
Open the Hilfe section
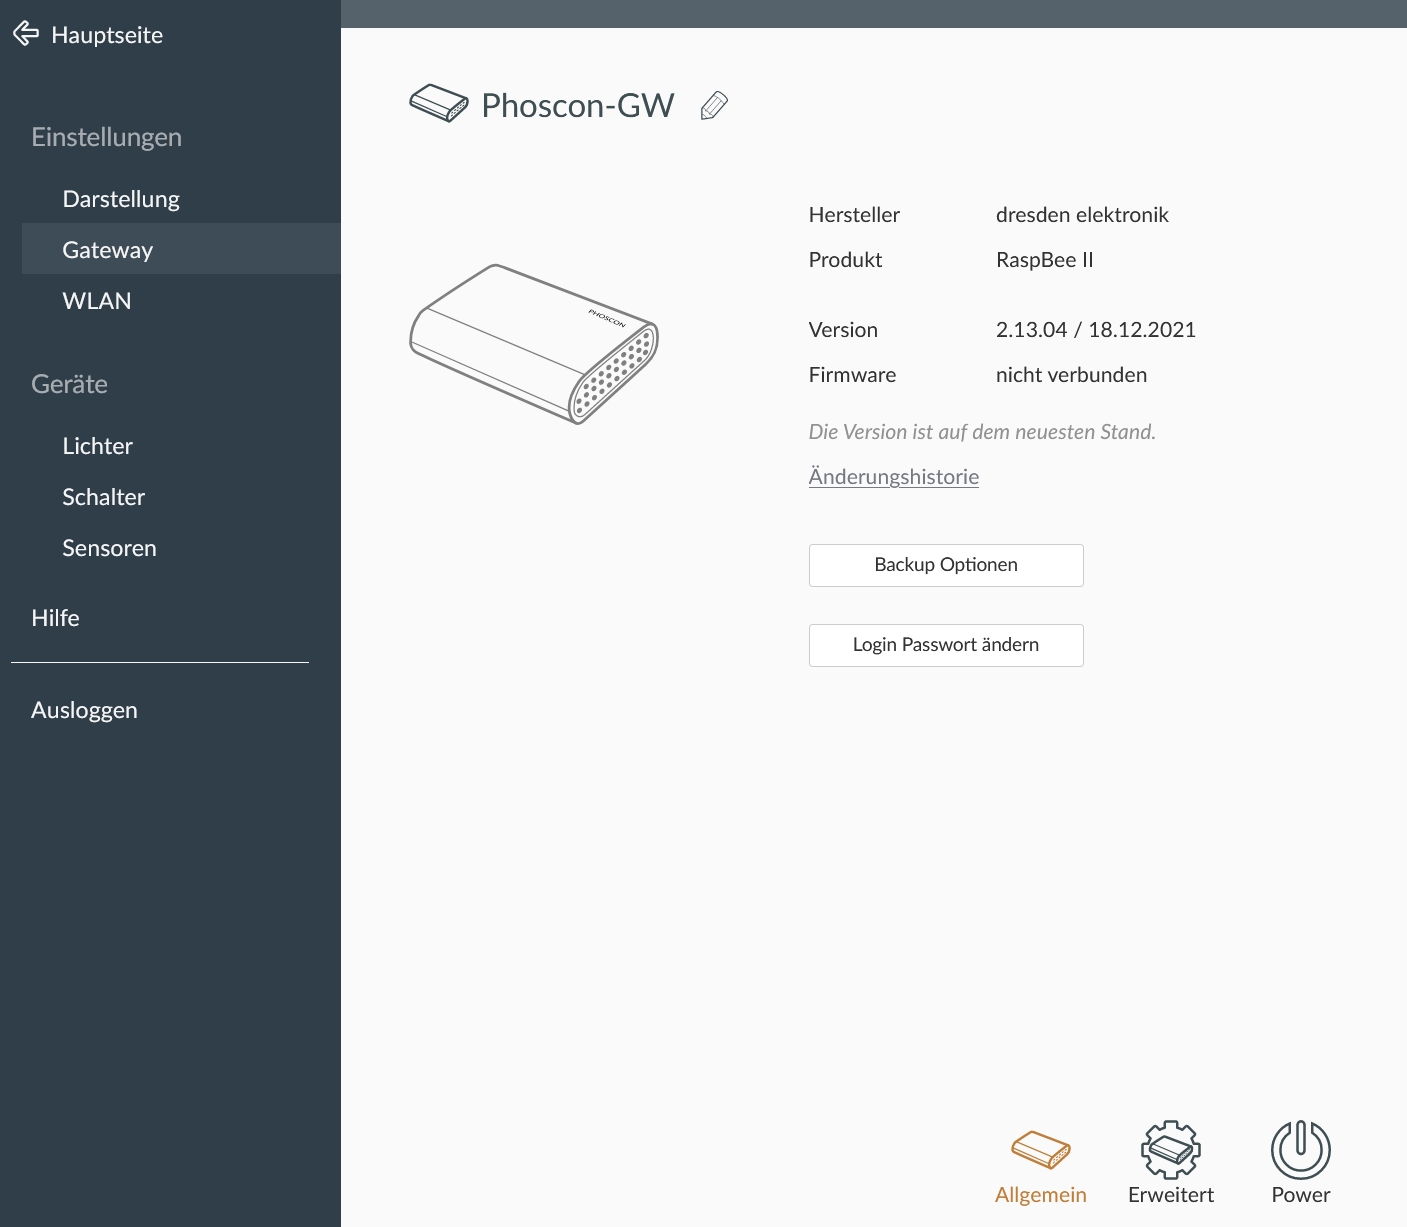56,618
